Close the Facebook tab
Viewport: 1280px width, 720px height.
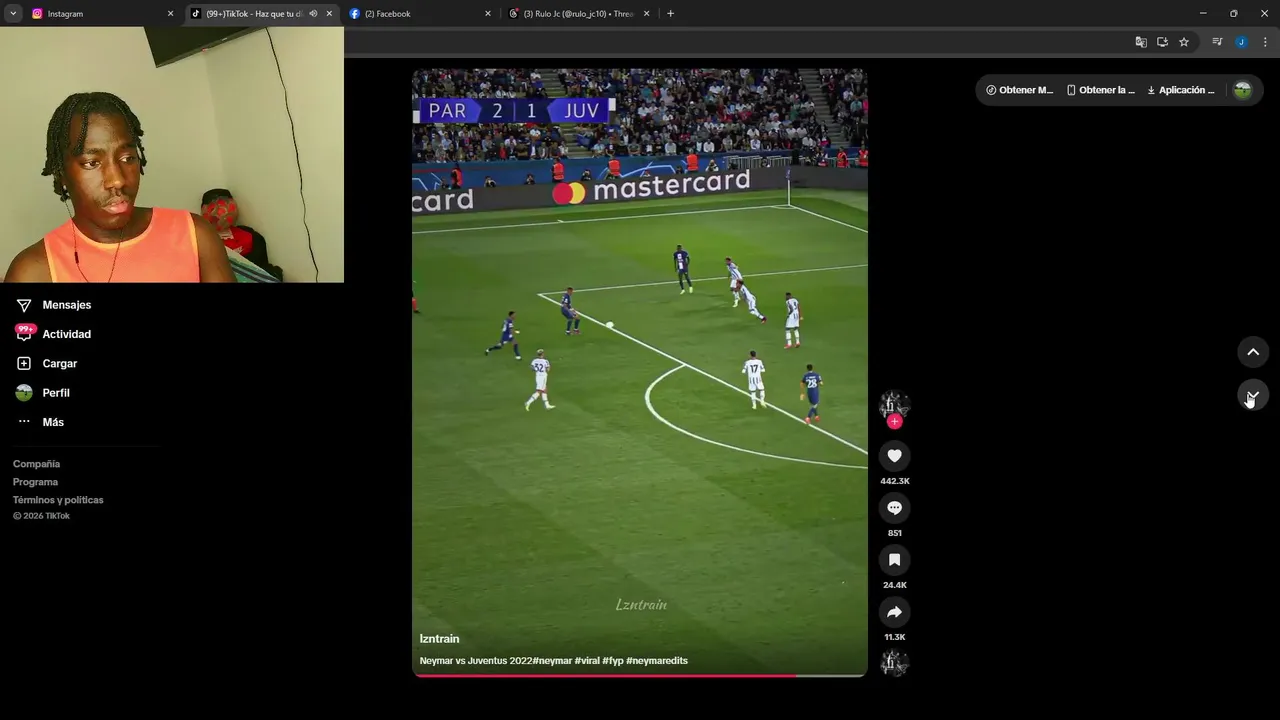pyautogui.click(x=488, y=14)
